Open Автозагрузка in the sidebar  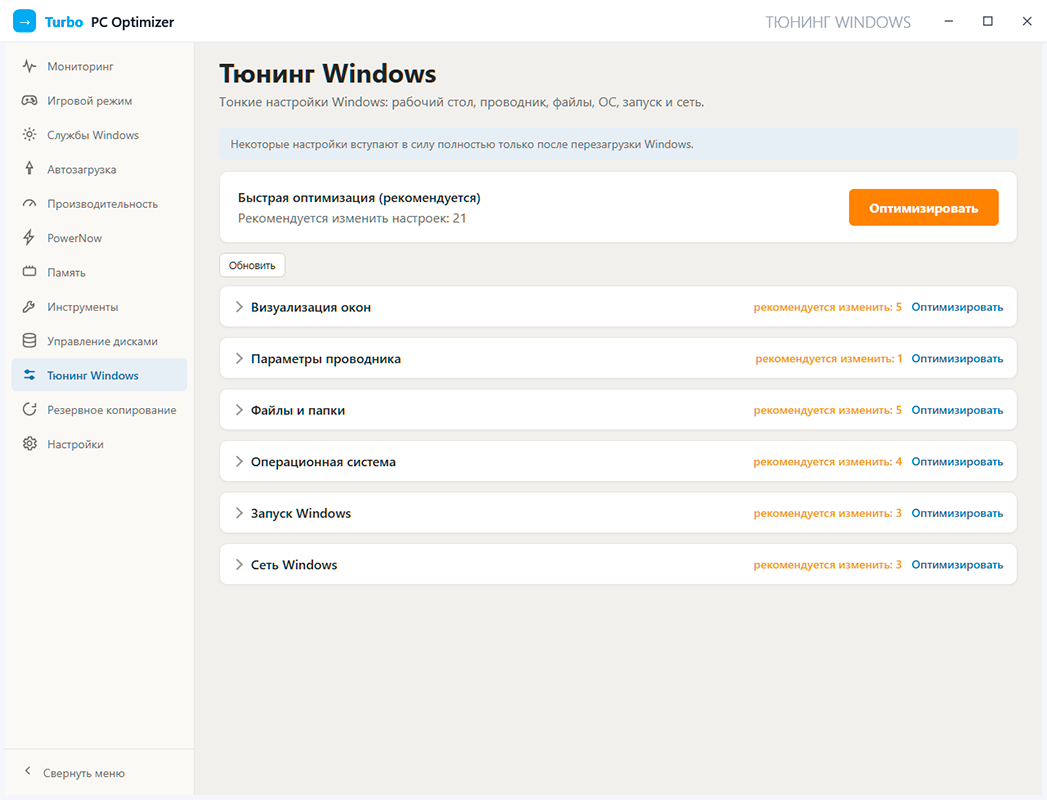click(99, 169)
